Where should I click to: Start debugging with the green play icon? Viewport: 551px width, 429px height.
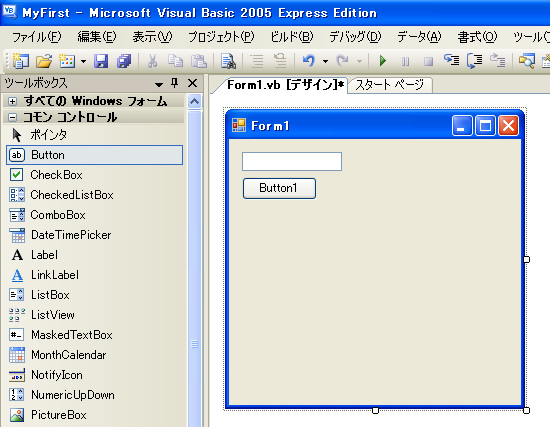(383, 61)
